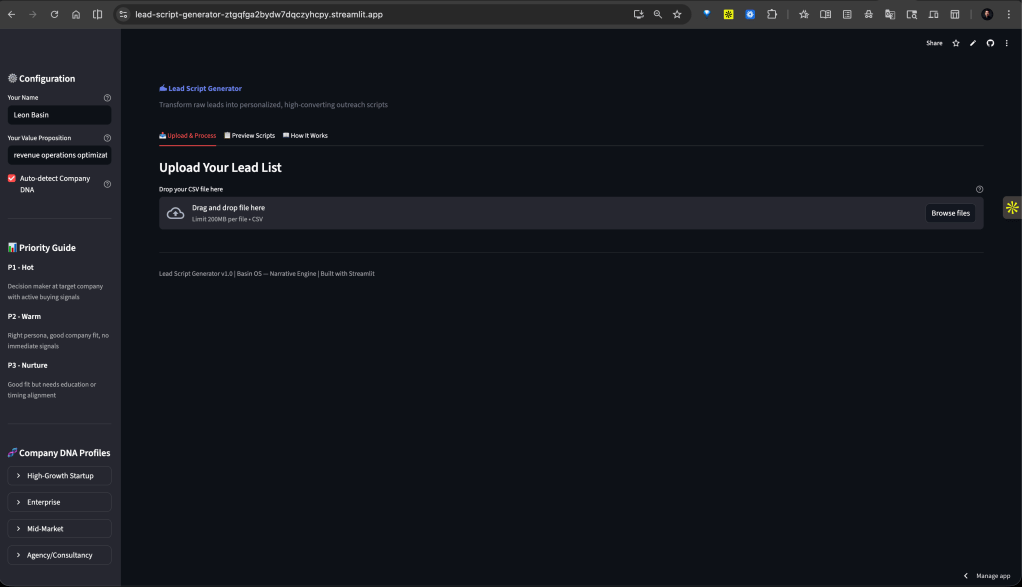Reload the page with the browser refresh icon
Image resolution: width=1022 pixels, height=587 pixels.
[x=54, y=15]
